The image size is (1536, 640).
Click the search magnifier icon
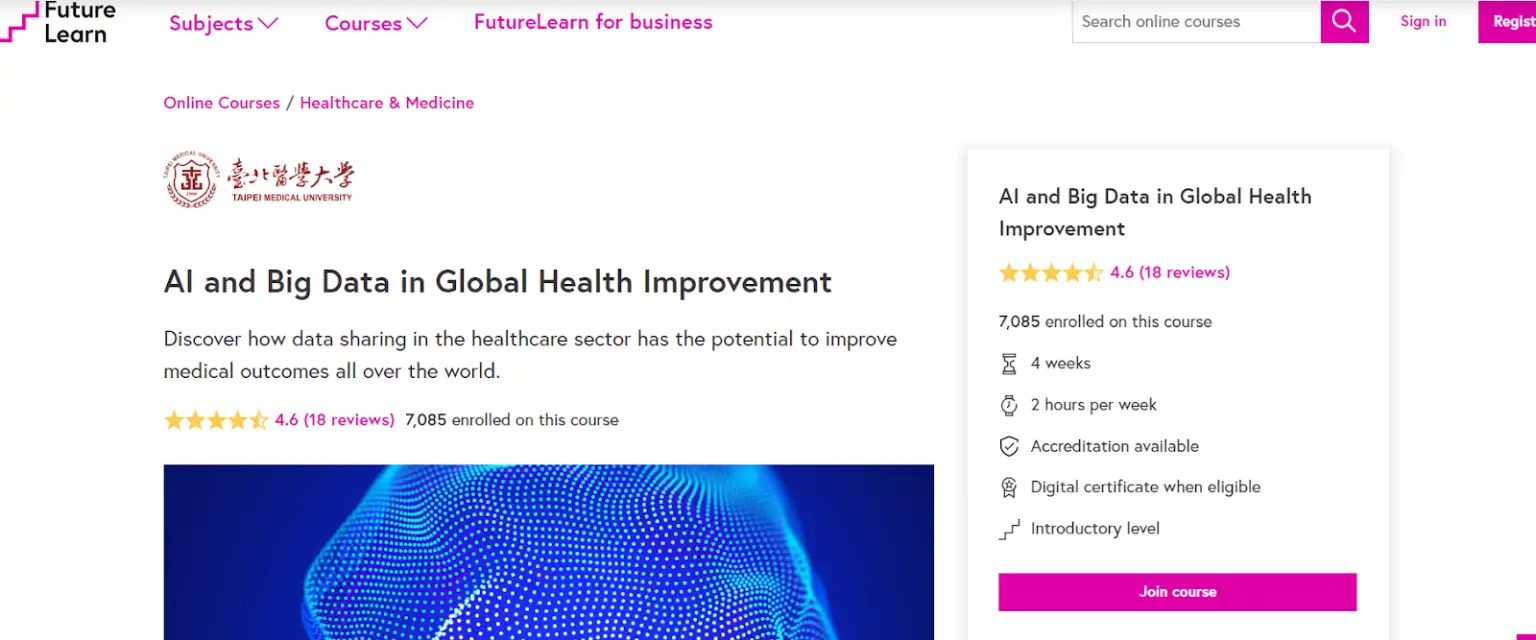[x=1344, y=21]
